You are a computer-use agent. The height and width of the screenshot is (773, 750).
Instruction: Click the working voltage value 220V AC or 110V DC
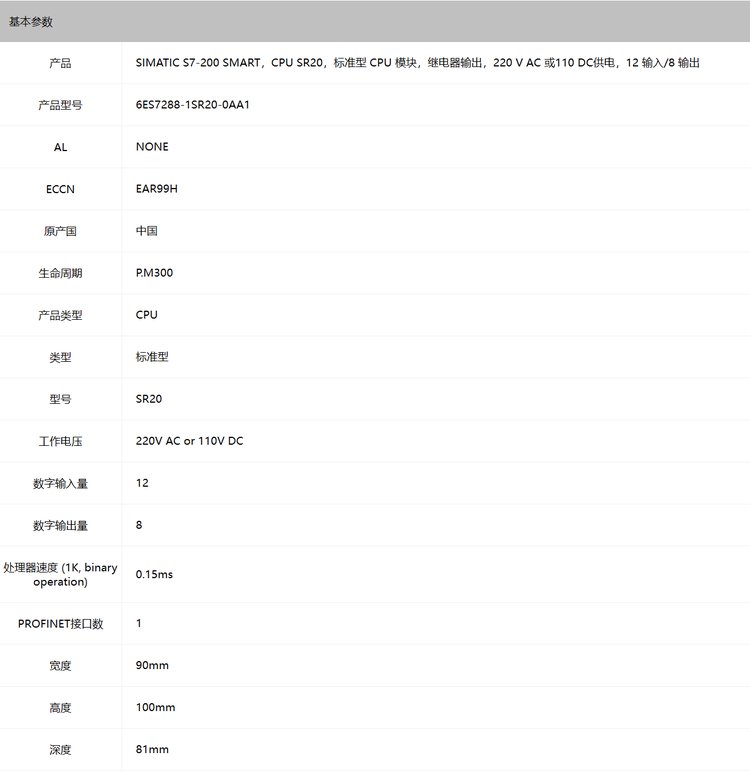click(189, 441)
